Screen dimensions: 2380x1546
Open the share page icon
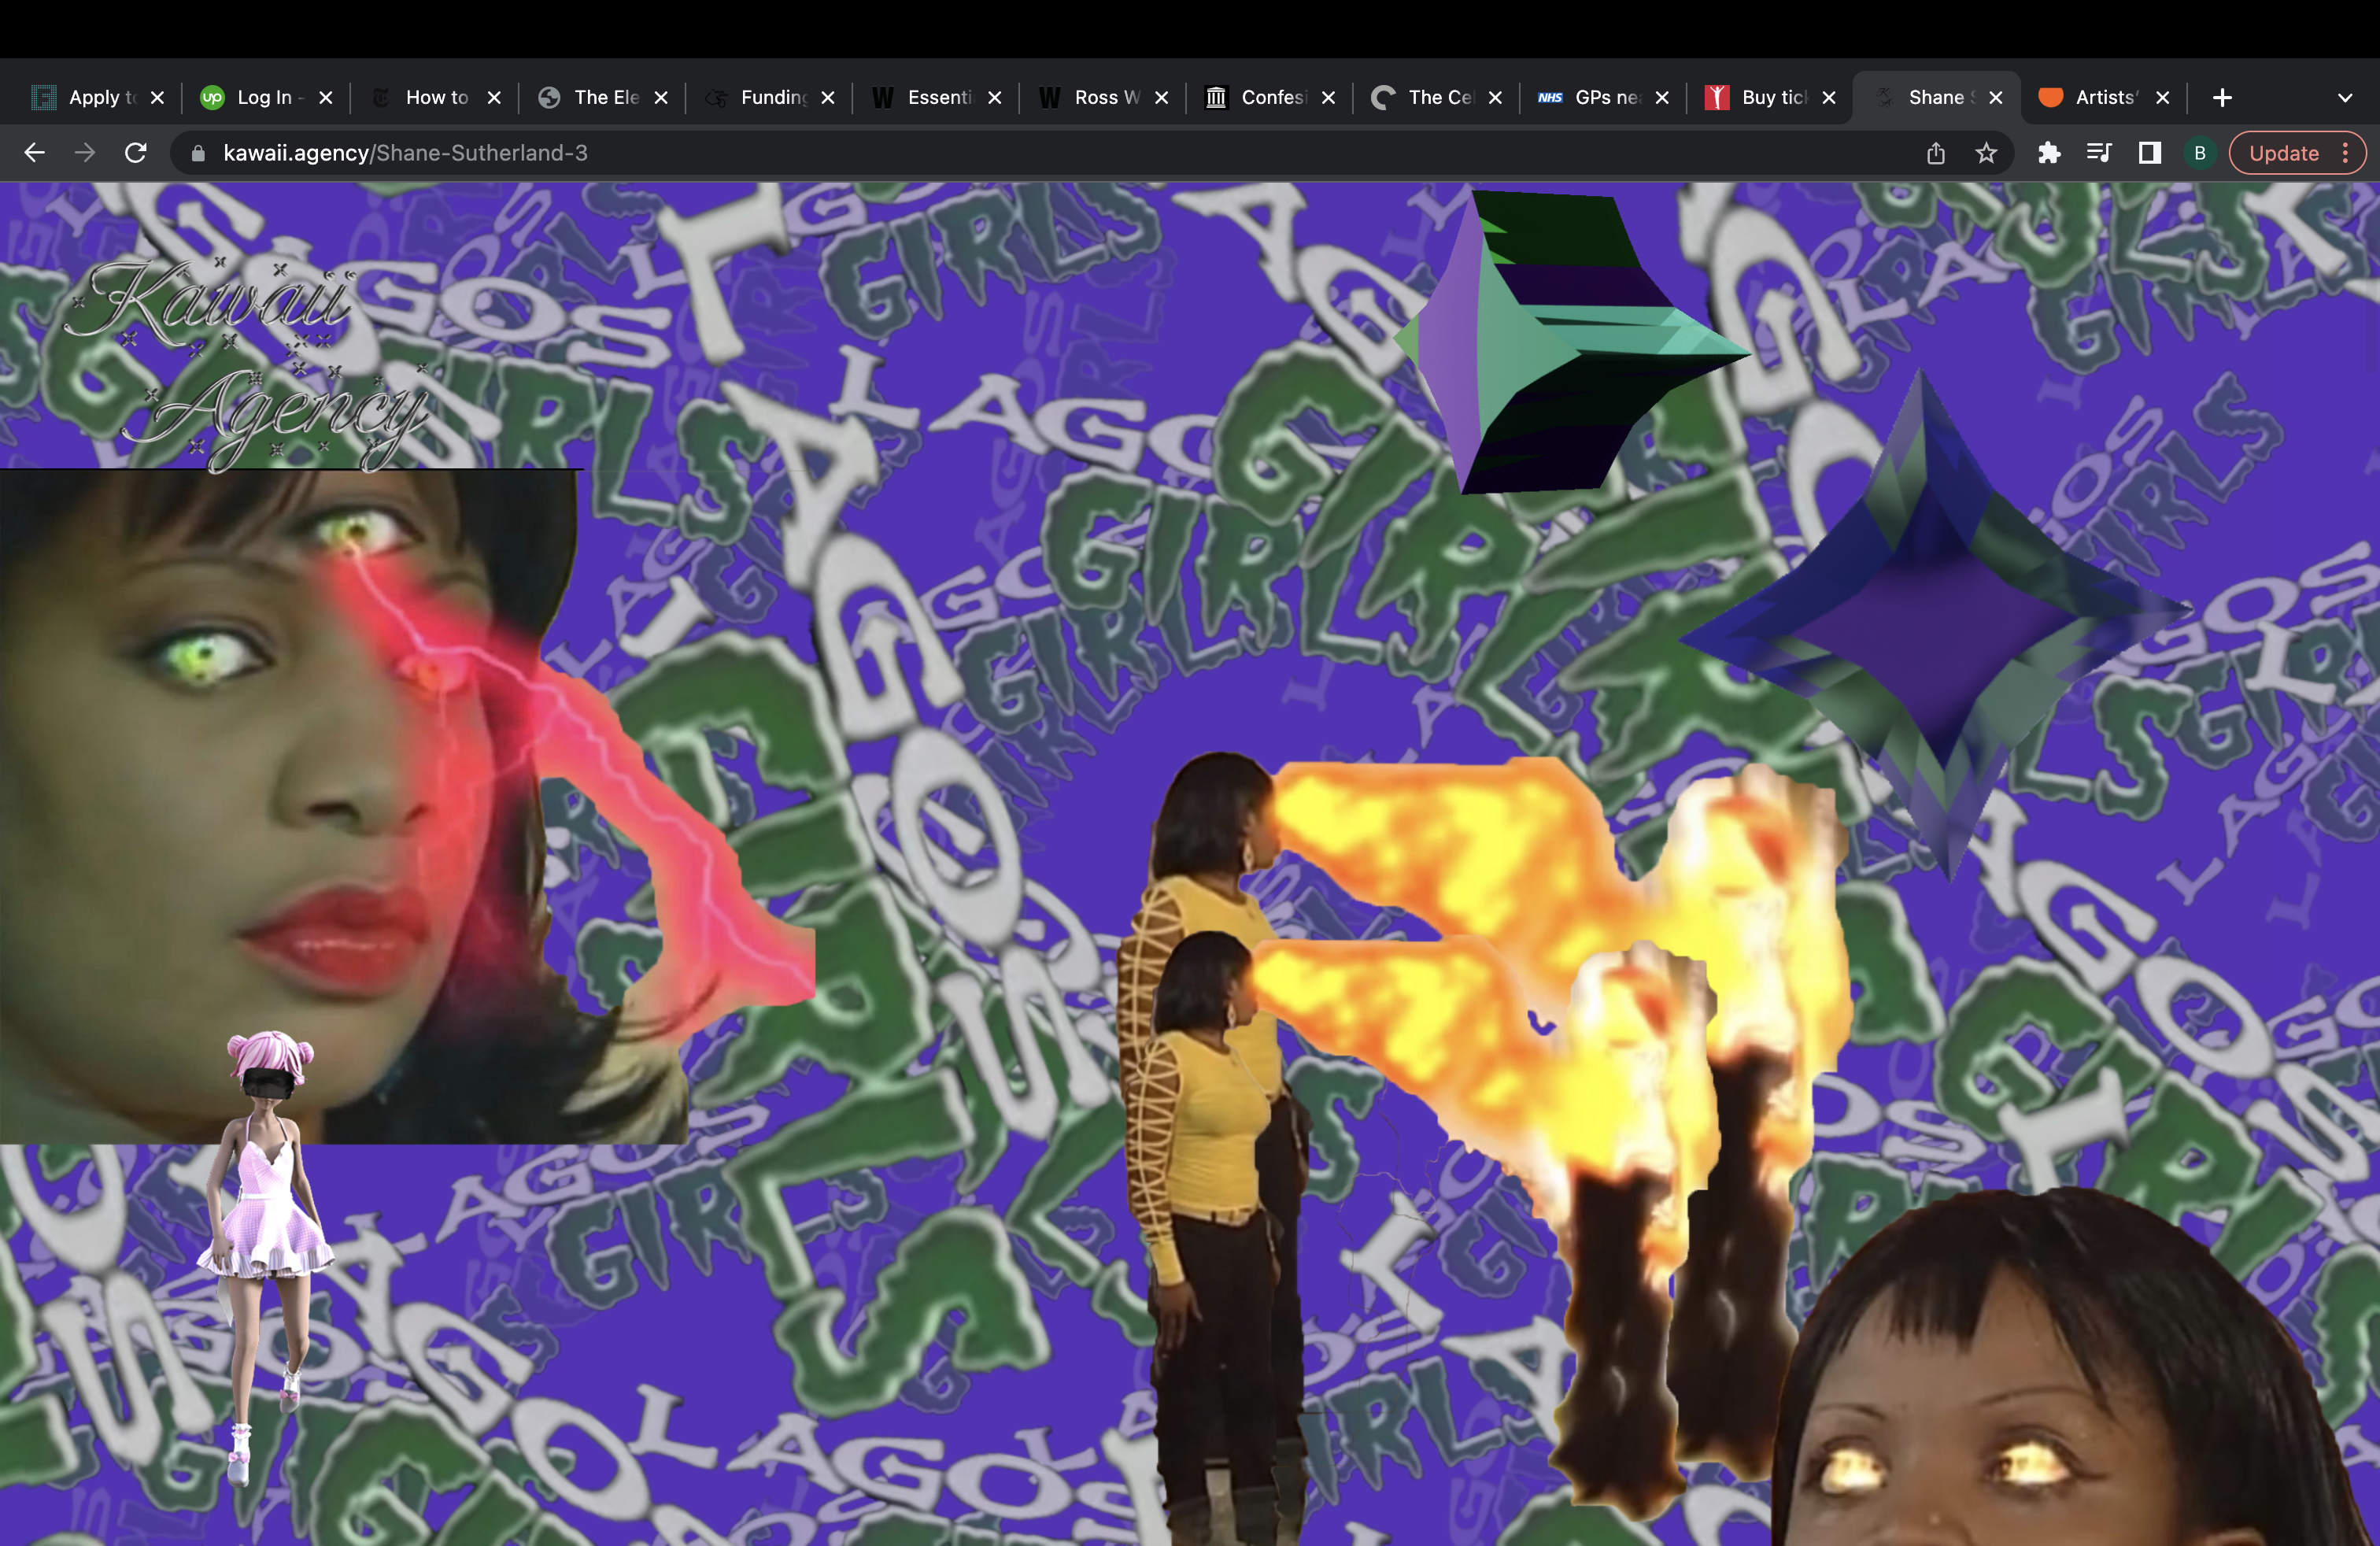click(x=1936, y=153)
